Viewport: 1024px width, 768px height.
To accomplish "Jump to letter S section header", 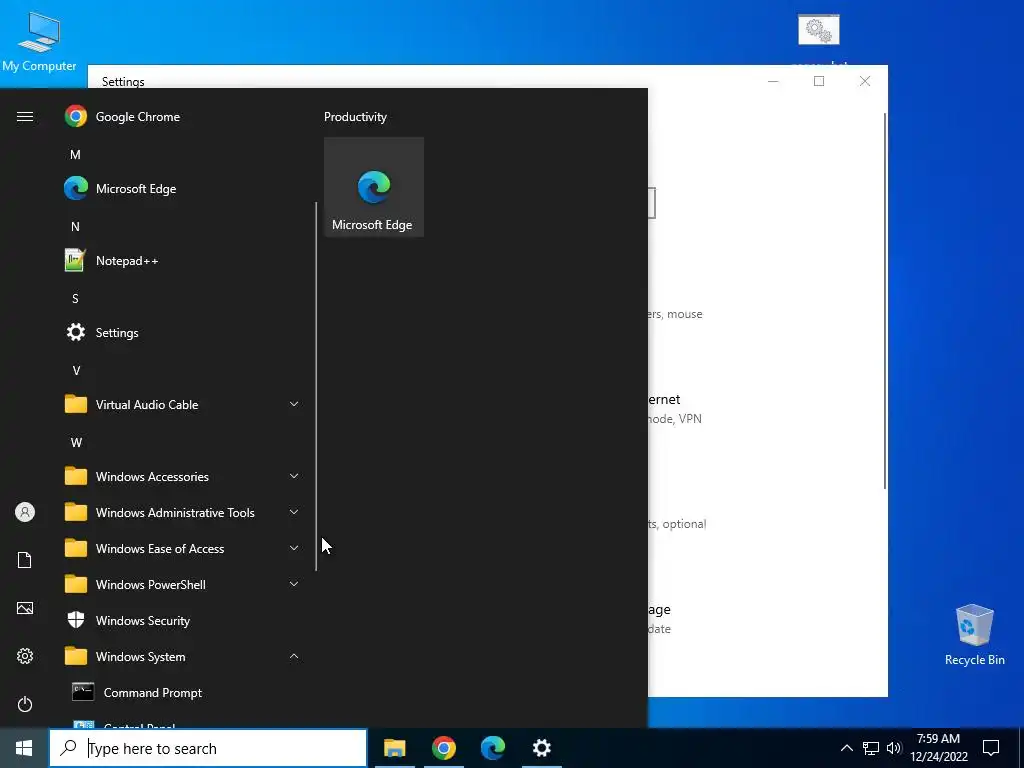I will click(75, 298).
